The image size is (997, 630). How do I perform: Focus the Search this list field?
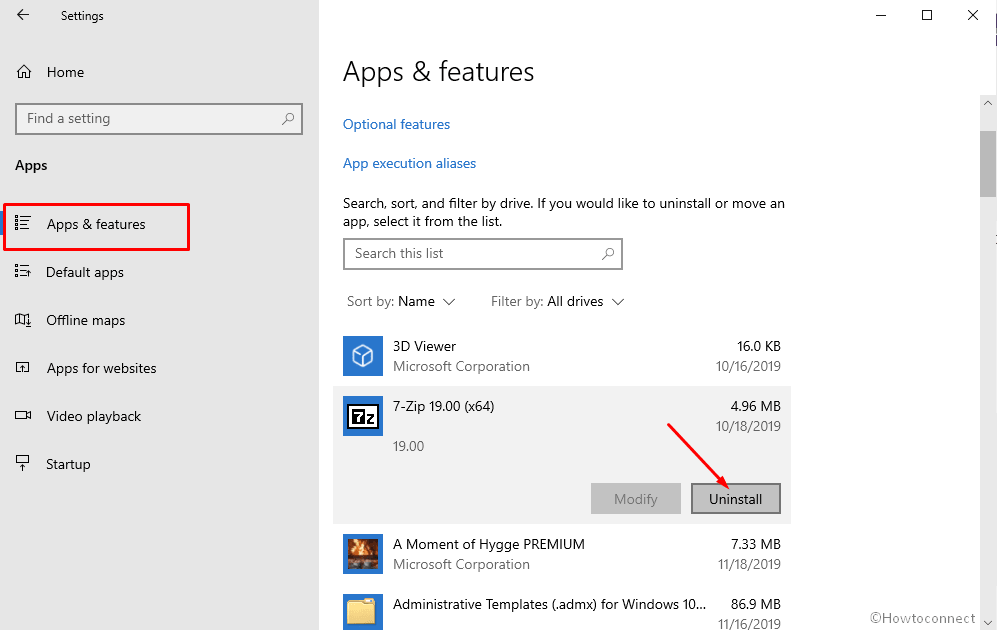click(x=483, y=254)
